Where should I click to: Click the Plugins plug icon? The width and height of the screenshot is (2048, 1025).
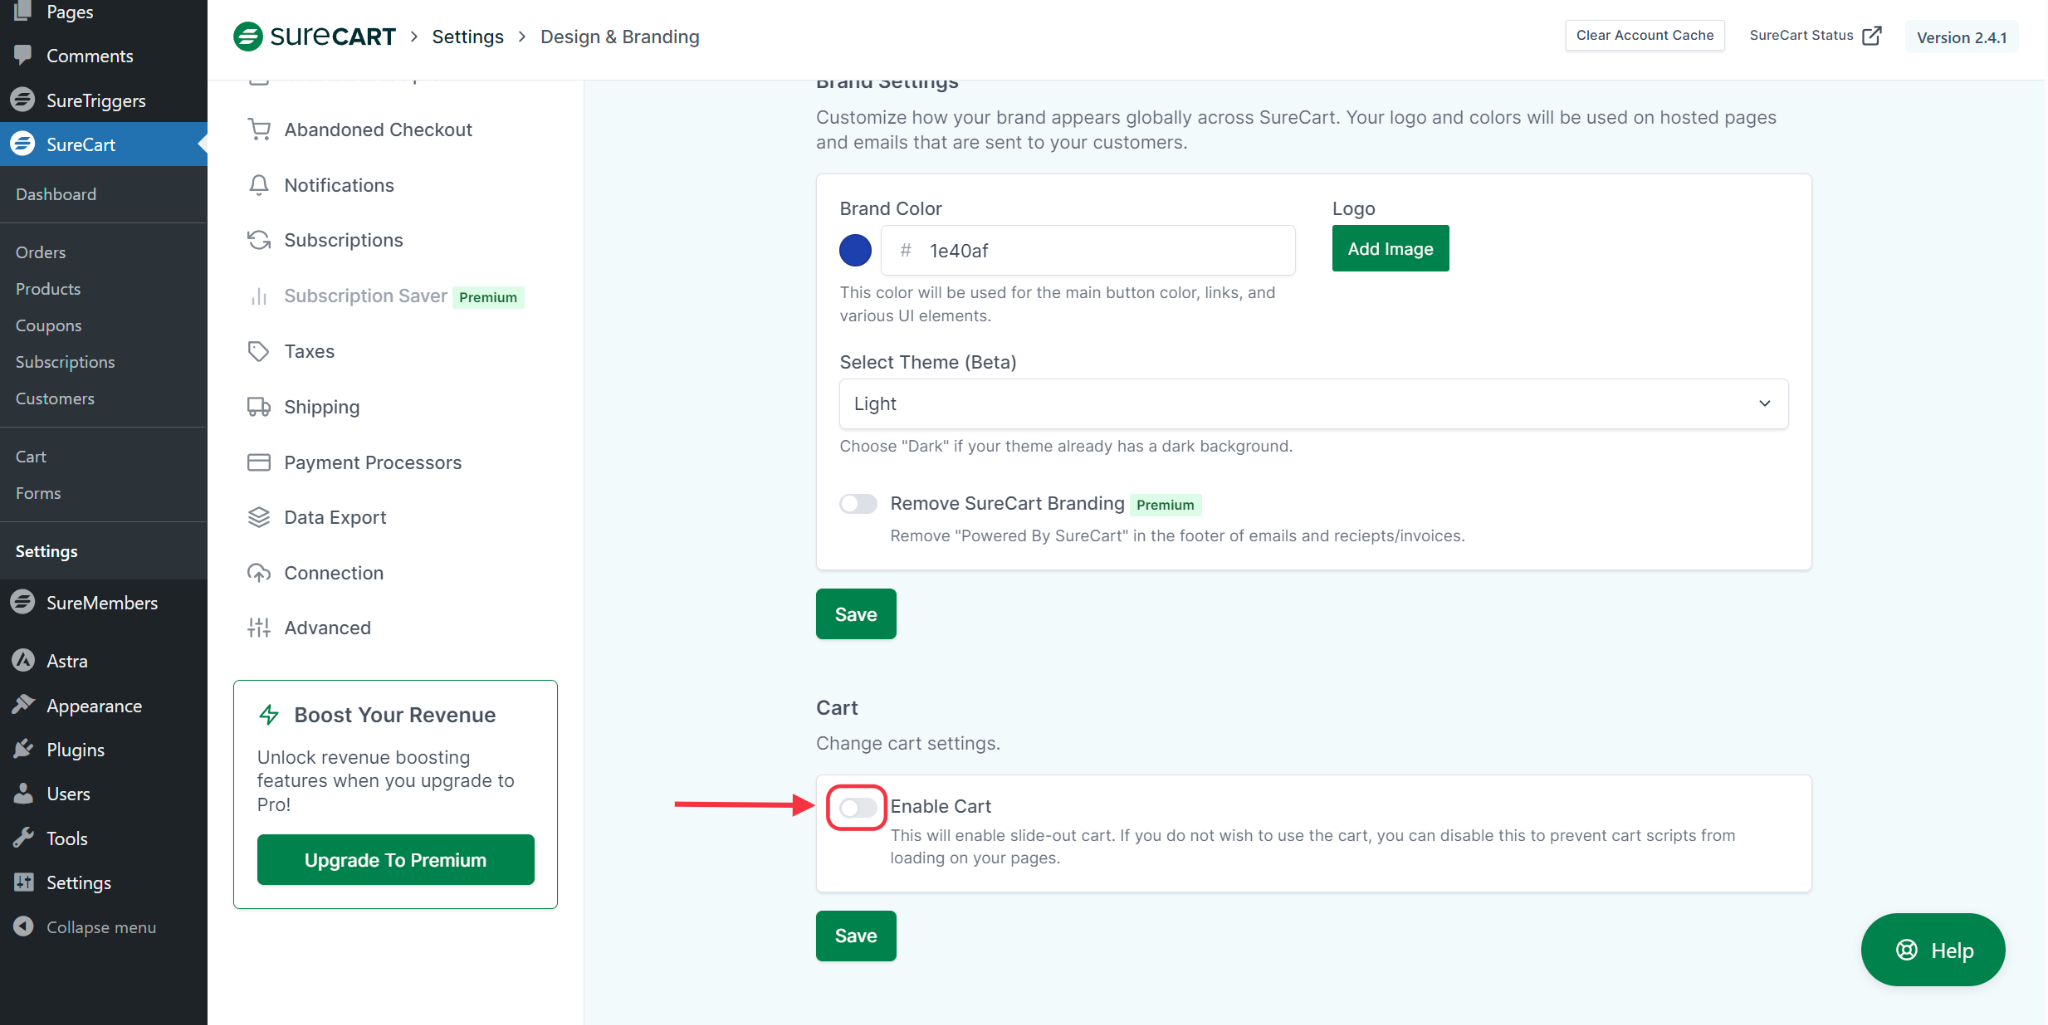(23, 749)
